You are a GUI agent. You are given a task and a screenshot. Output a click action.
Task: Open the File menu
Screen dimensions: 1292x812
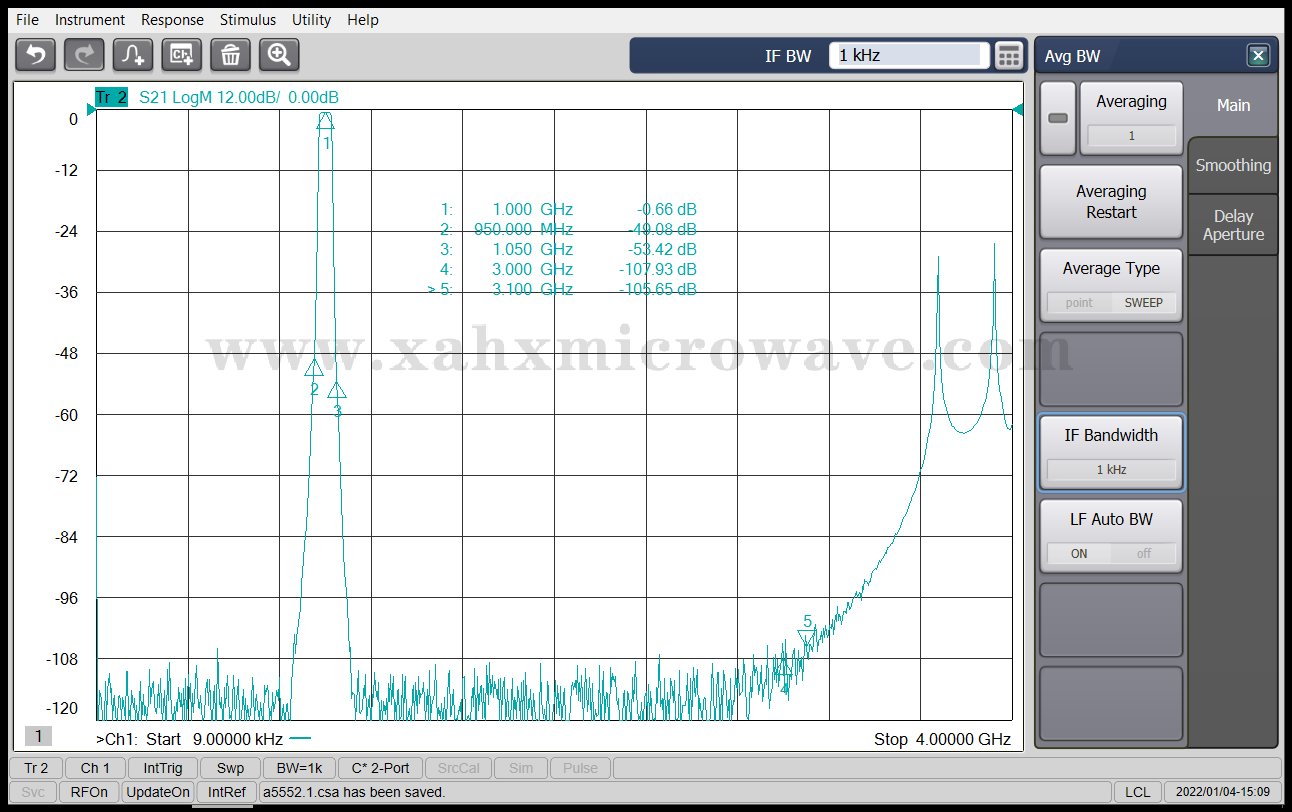(27, 19)
